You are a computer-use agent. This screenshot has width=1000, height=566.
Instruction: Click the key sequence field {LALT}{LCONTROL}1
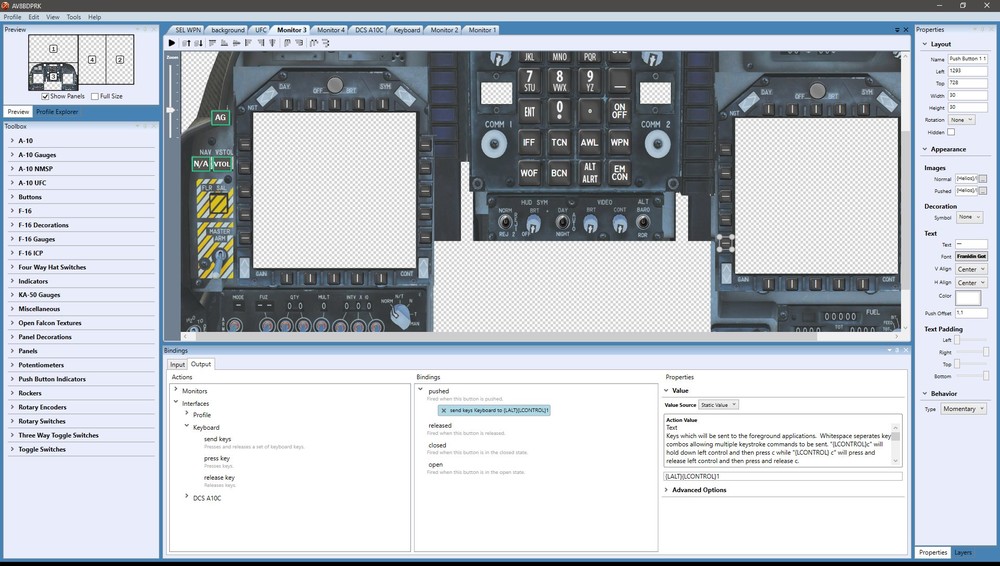(x=783, y=476)
